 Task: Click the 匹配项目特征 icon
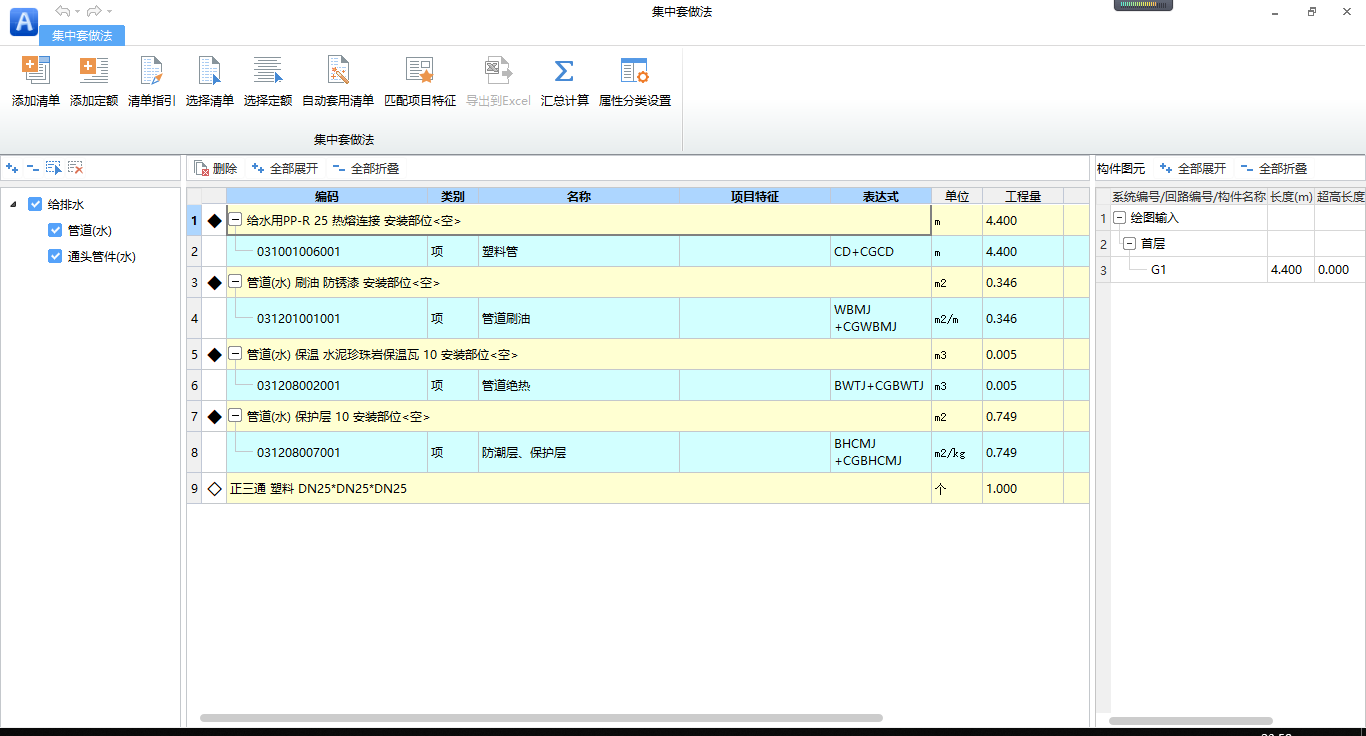point(420,71)
